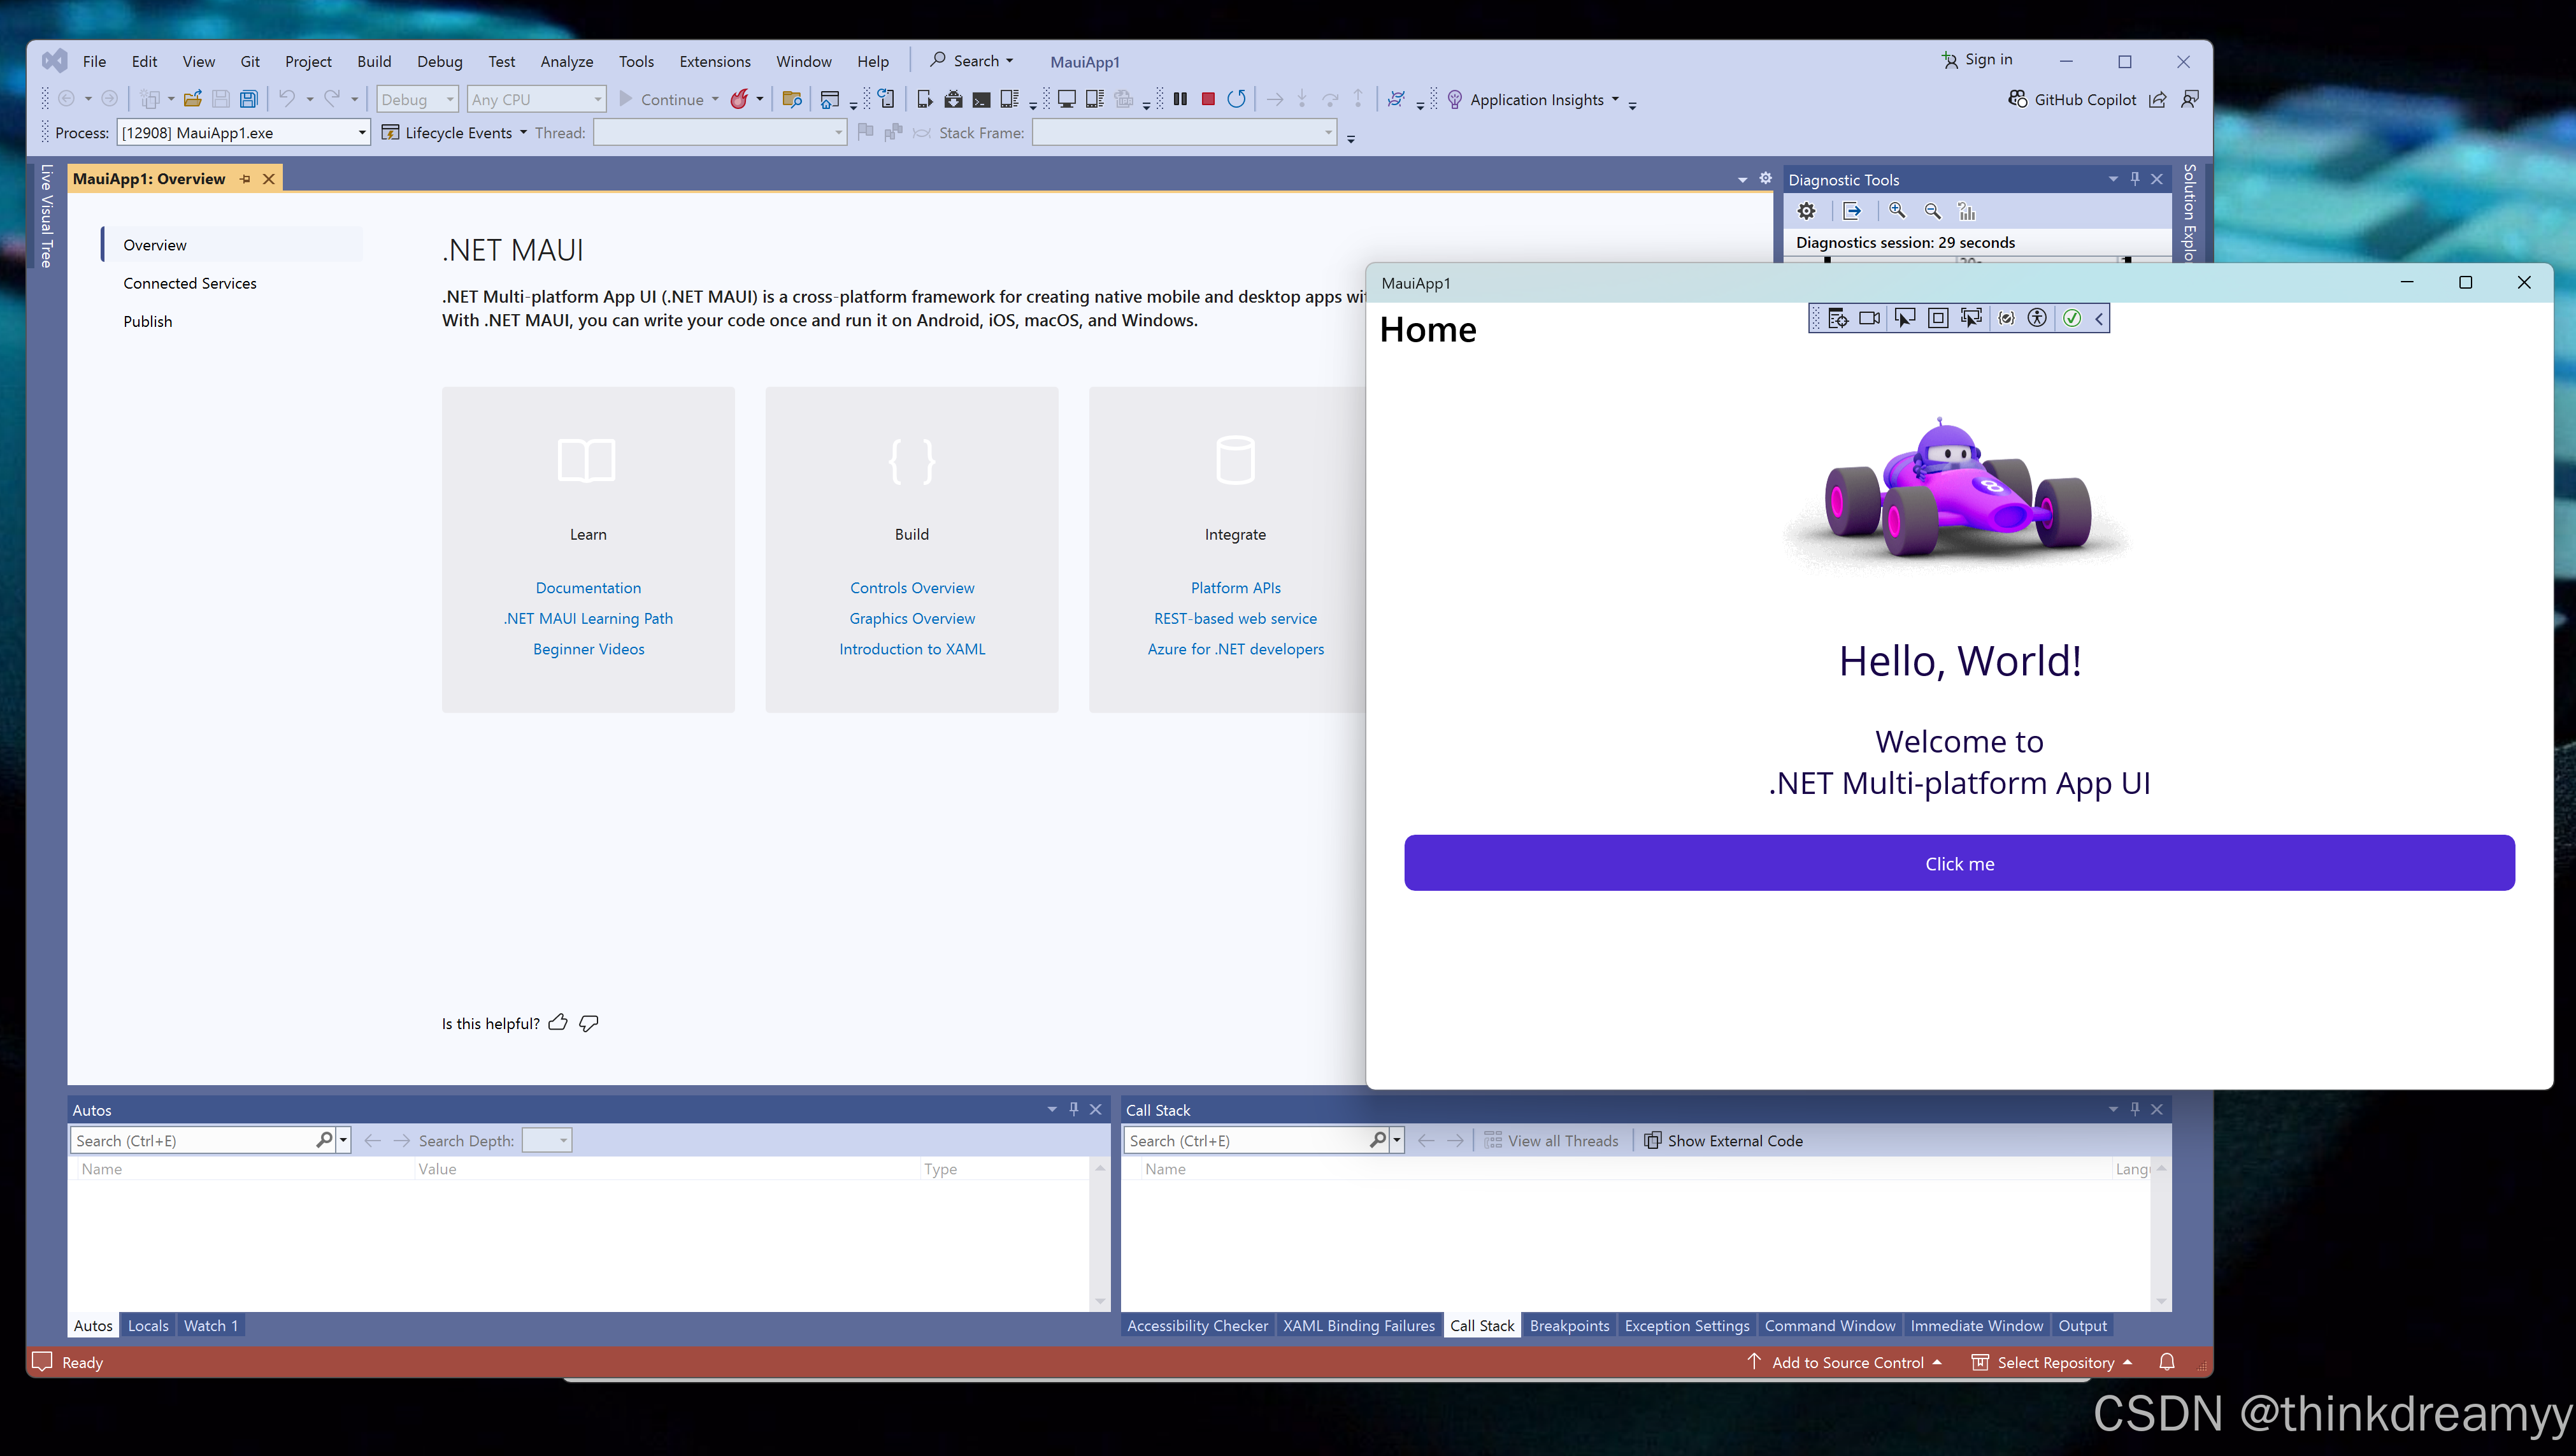Open Stack Frame dropdown

(1184, 132)
